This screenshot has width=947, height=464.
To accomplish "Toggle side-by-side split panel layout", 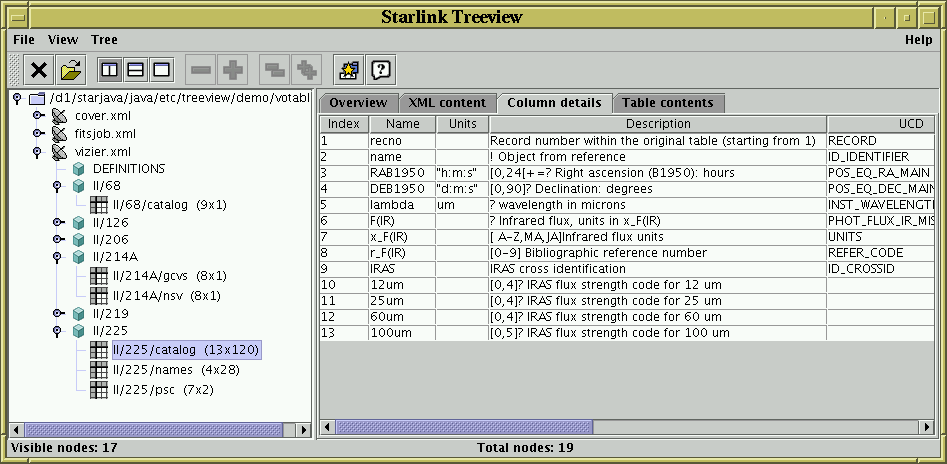I will [x=111, y=70].
